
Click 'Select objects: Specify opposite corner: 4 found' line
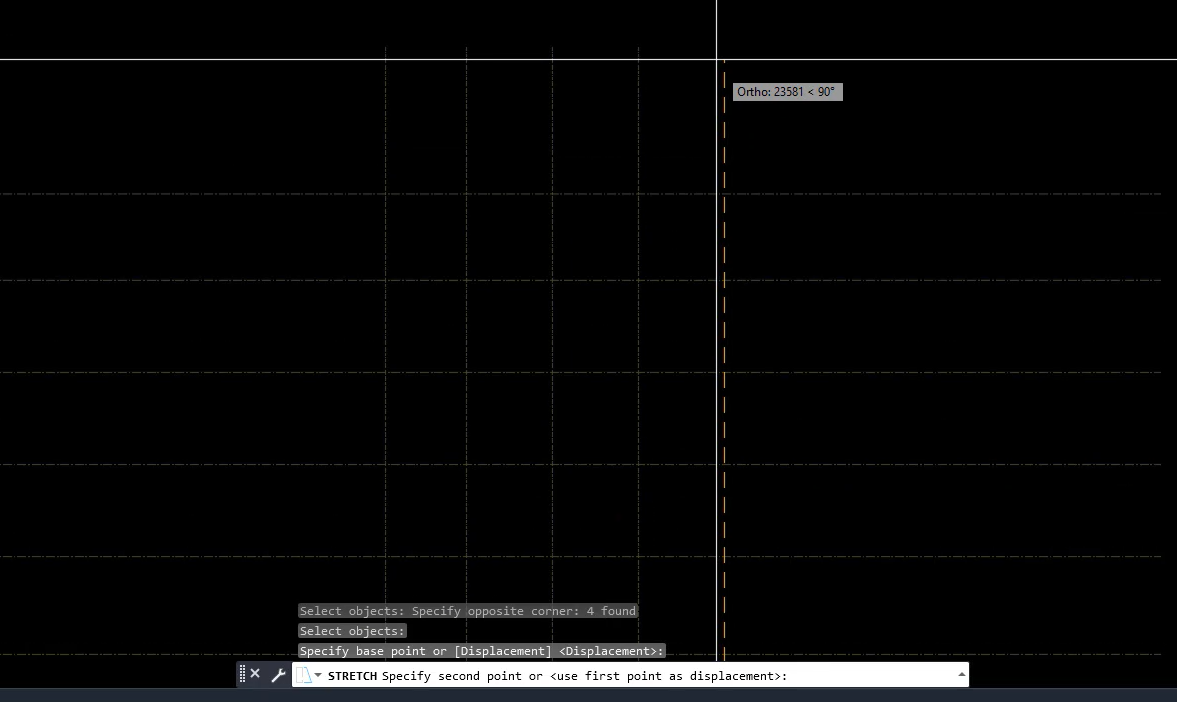coord(468,610)
